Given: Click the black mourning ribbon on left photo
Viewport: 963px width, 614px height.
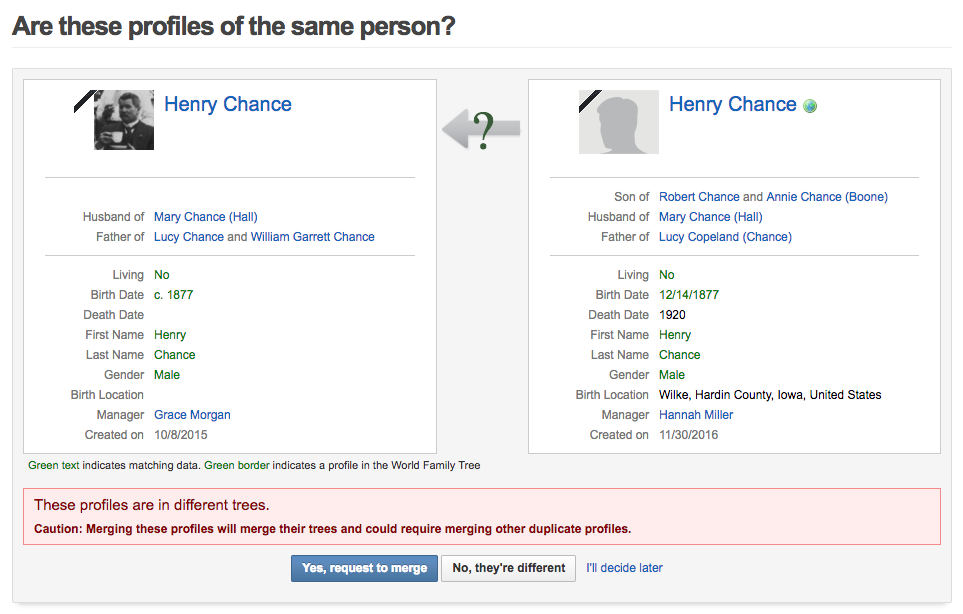Looking at the screenshot, I should coord(84,101).
